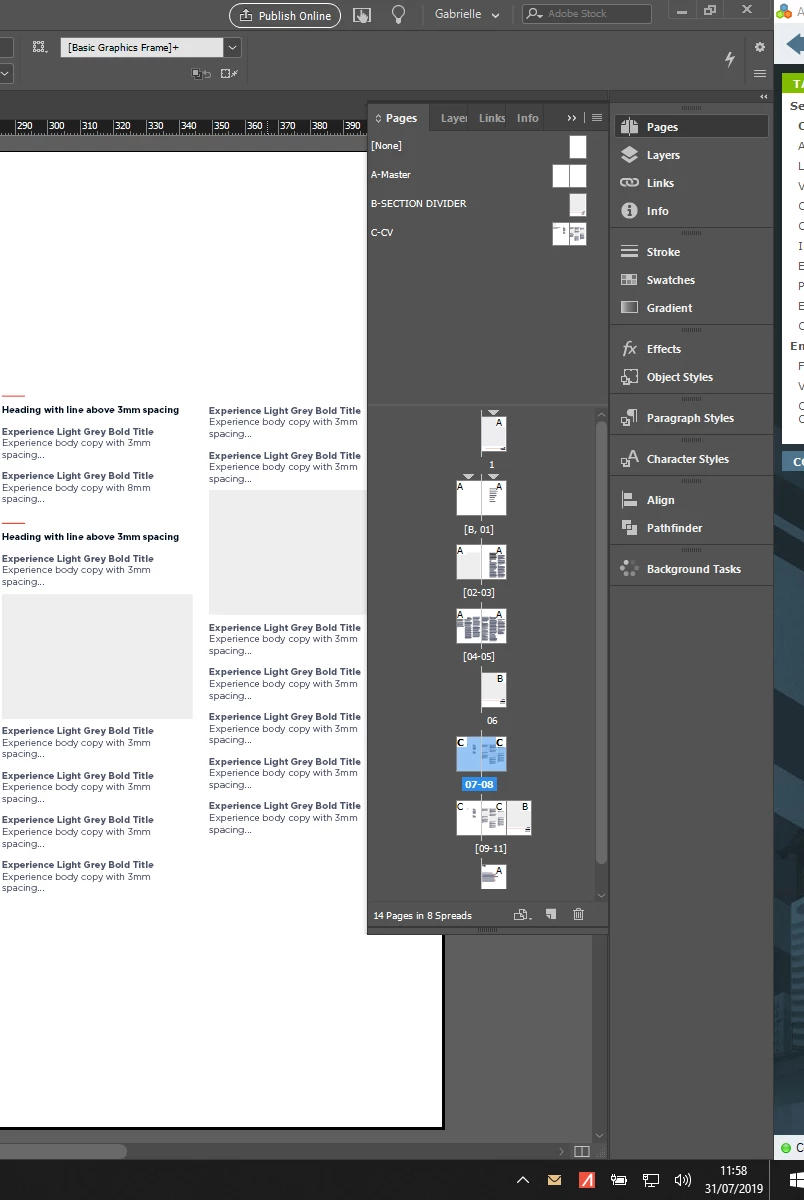Focus the Adobe Stock search field

587,14
